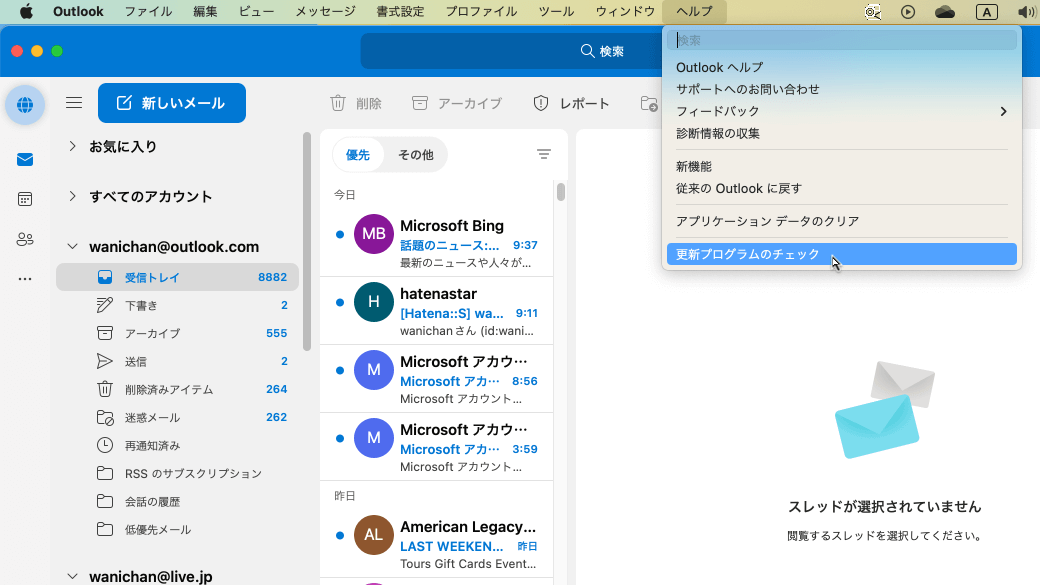Click the MB avatar of Microsoft Bing
The image size is (1040, 585).
click(x=373, y=233)
